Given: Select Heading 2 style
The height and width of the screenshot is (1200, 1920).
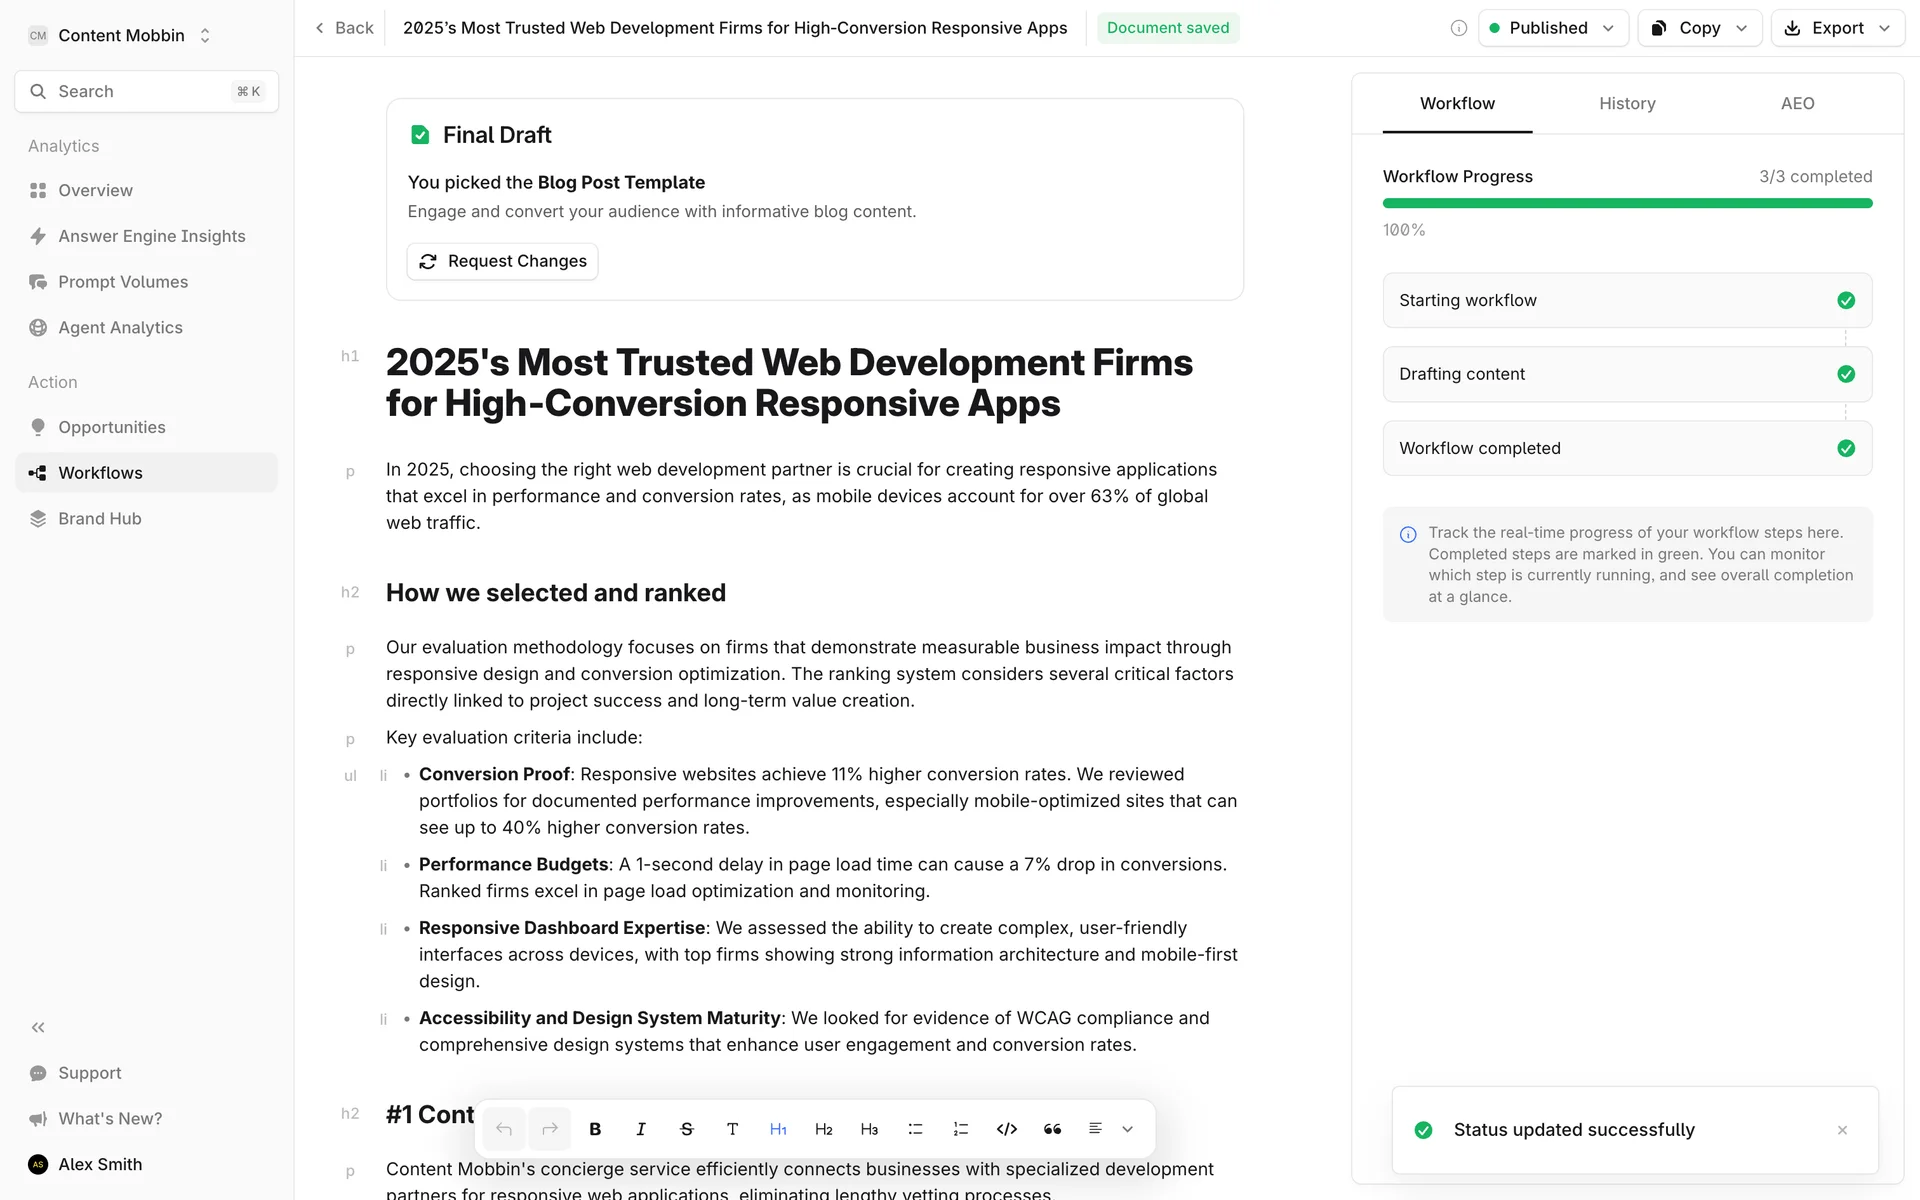Looking at the screenshot, I should [x=824, y=1129].
